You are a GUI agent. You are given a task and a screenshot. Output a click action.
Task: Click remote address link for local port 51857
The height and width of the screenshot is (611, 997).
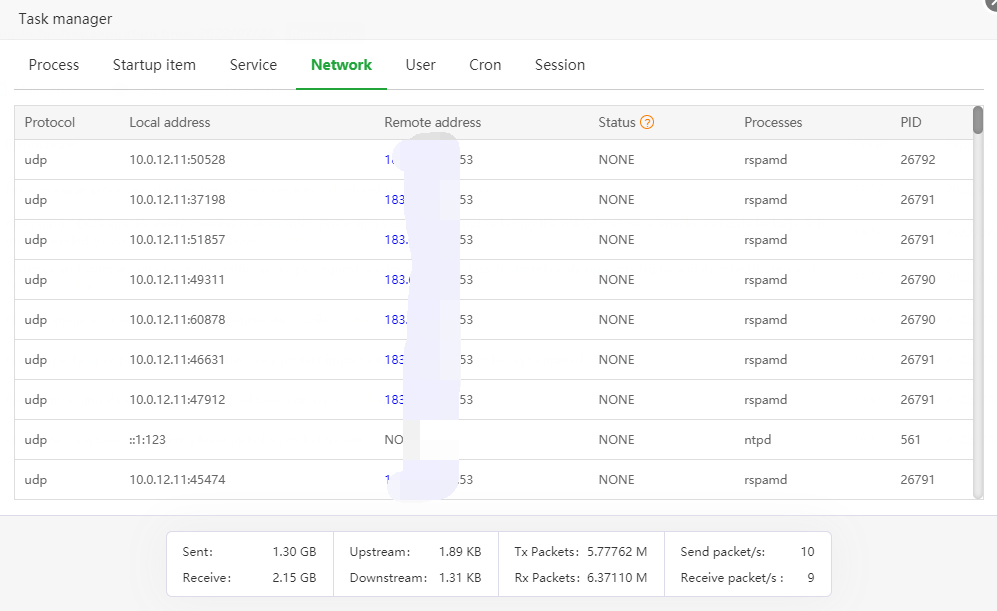pyautogui.click(x=395, y=240)
